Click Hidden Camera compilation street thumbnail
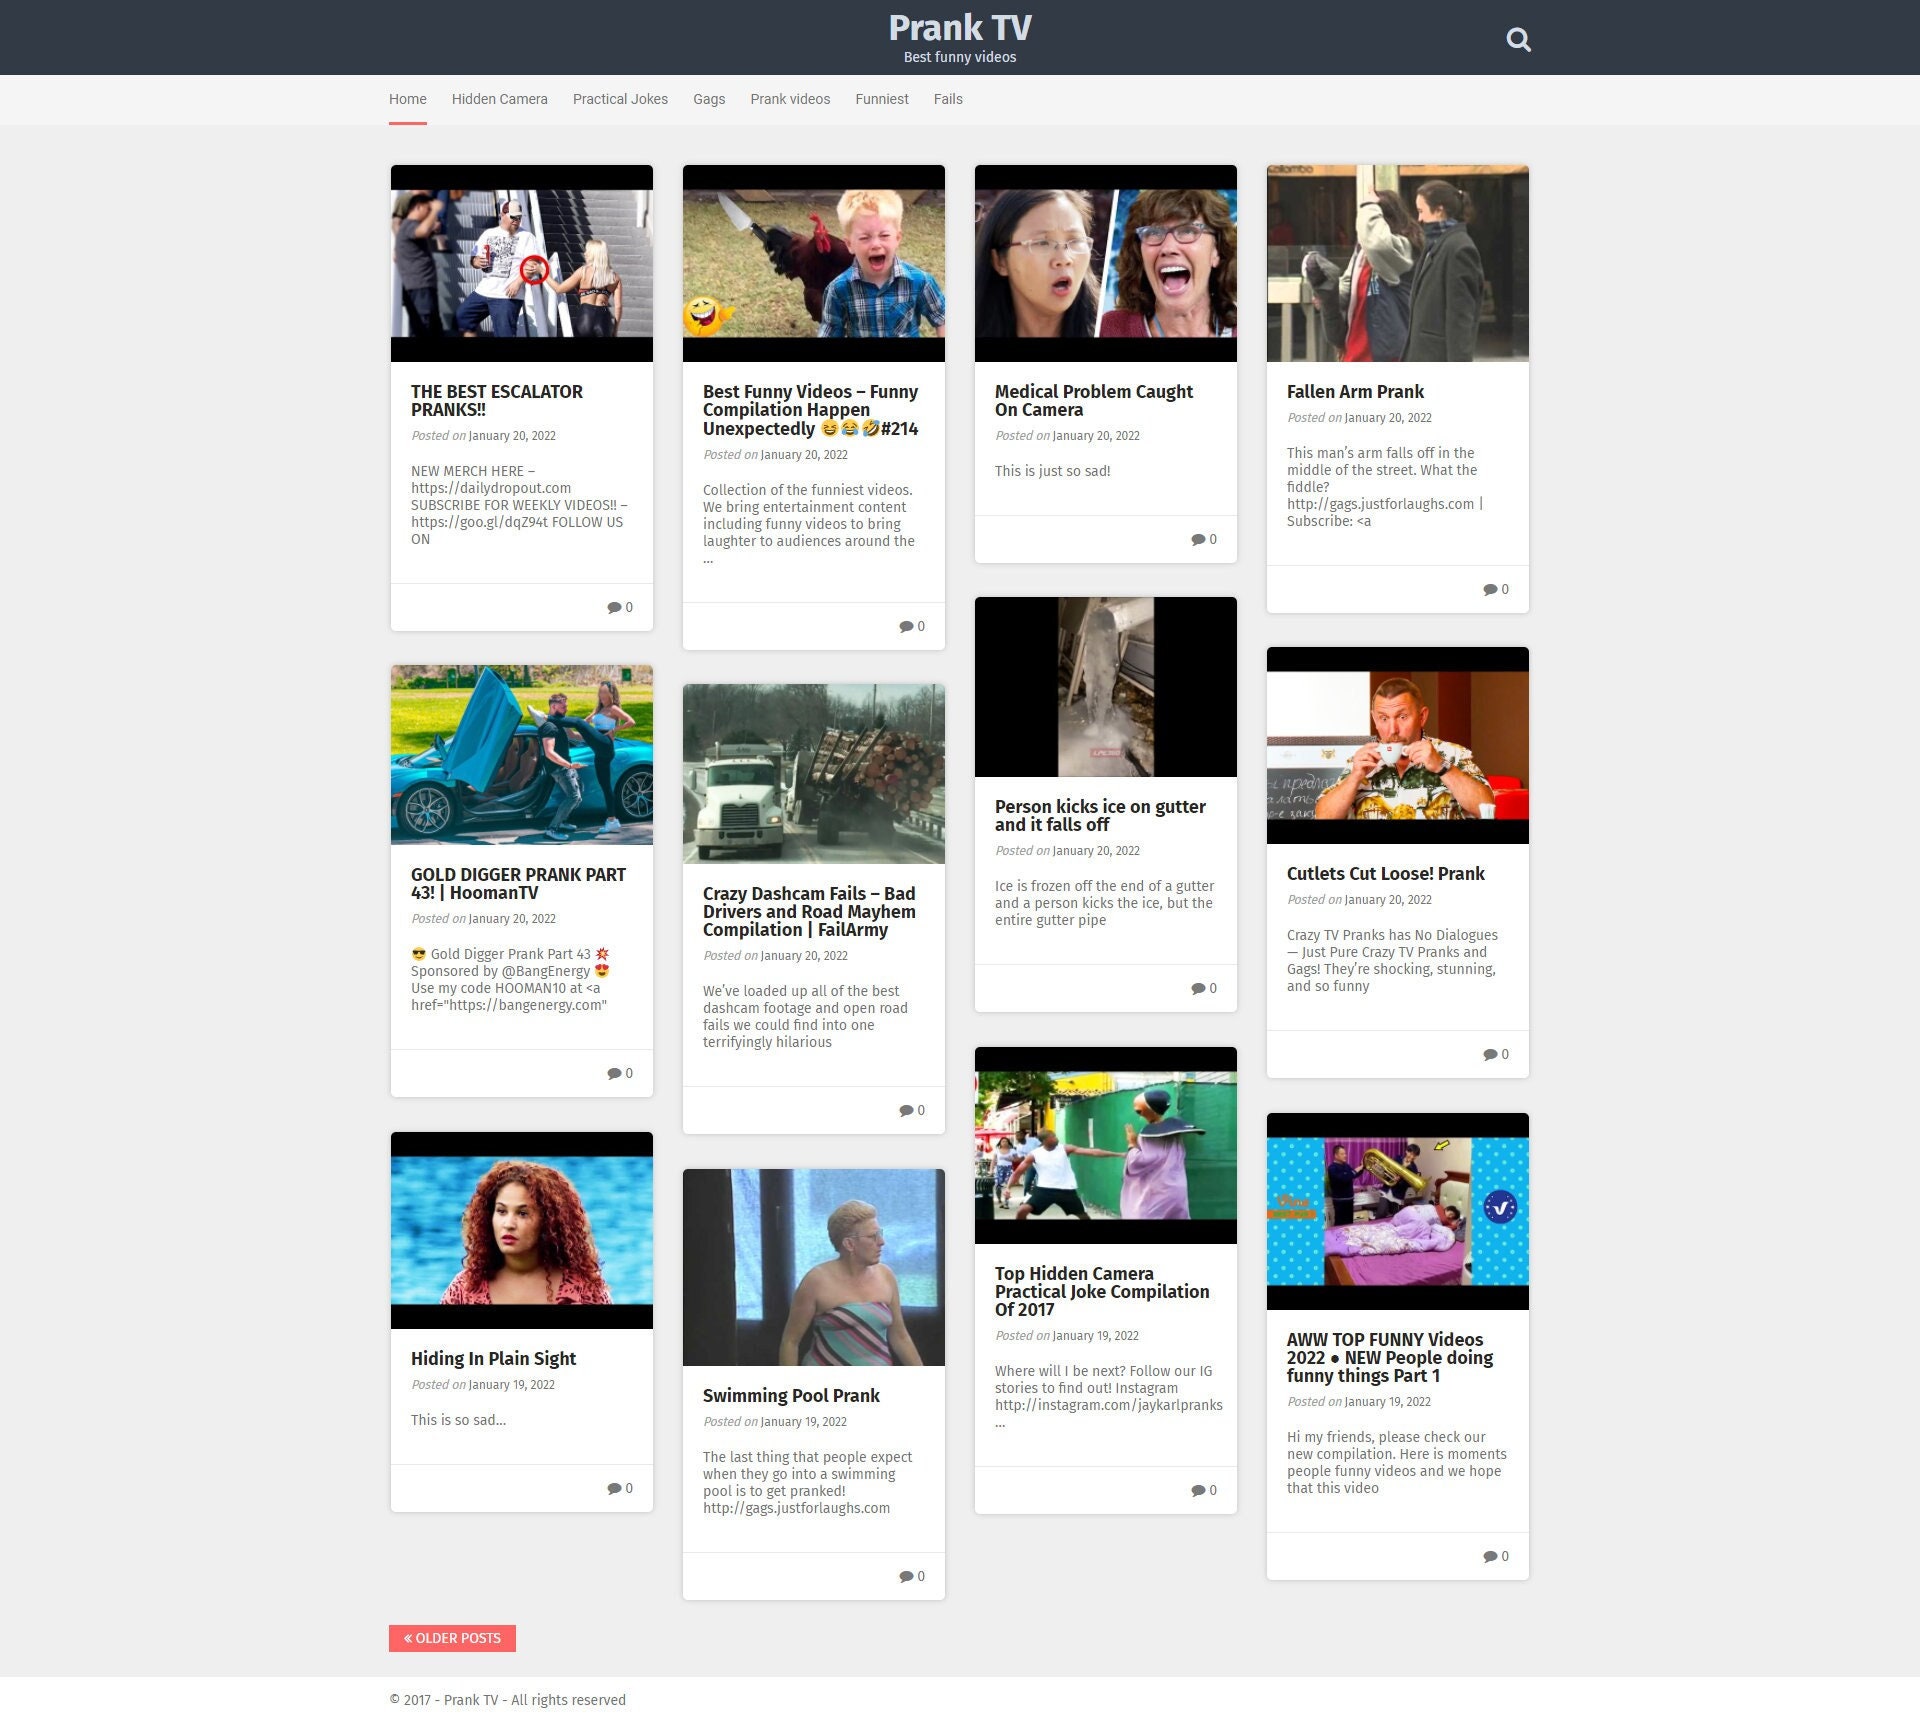Viewport: 1920px width, 1724px height. click(x=1106, y=1145)
